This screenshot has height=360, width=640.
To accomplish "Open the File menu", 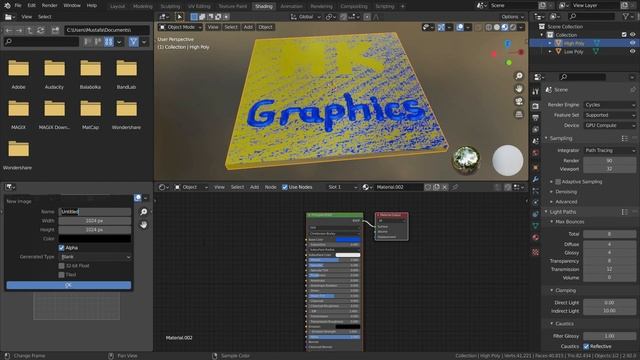I will [x=18, y=6].
